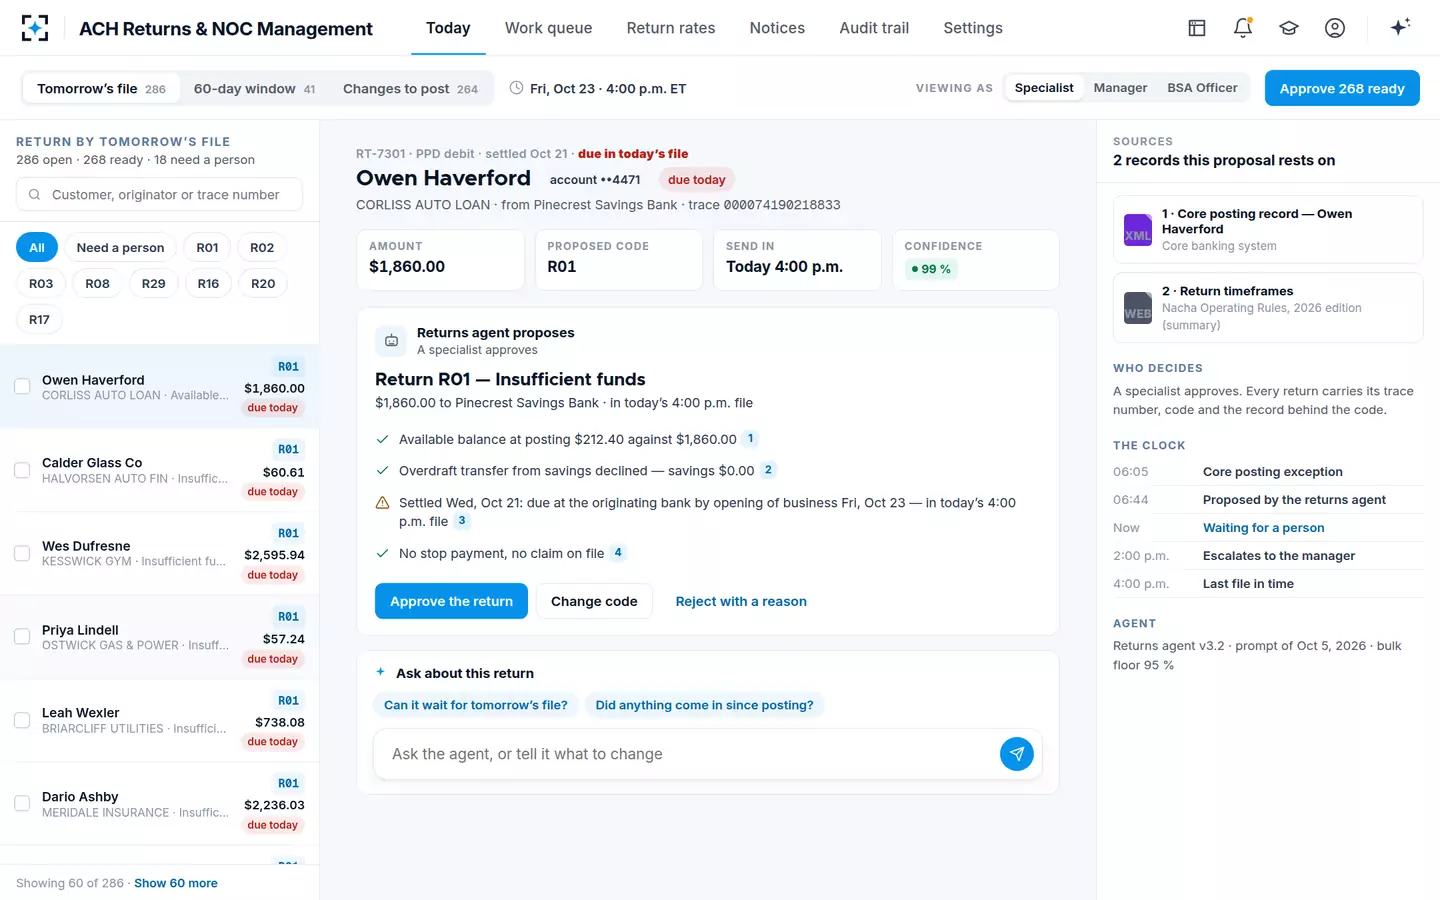Show 60 more returns link

point(176,883)
